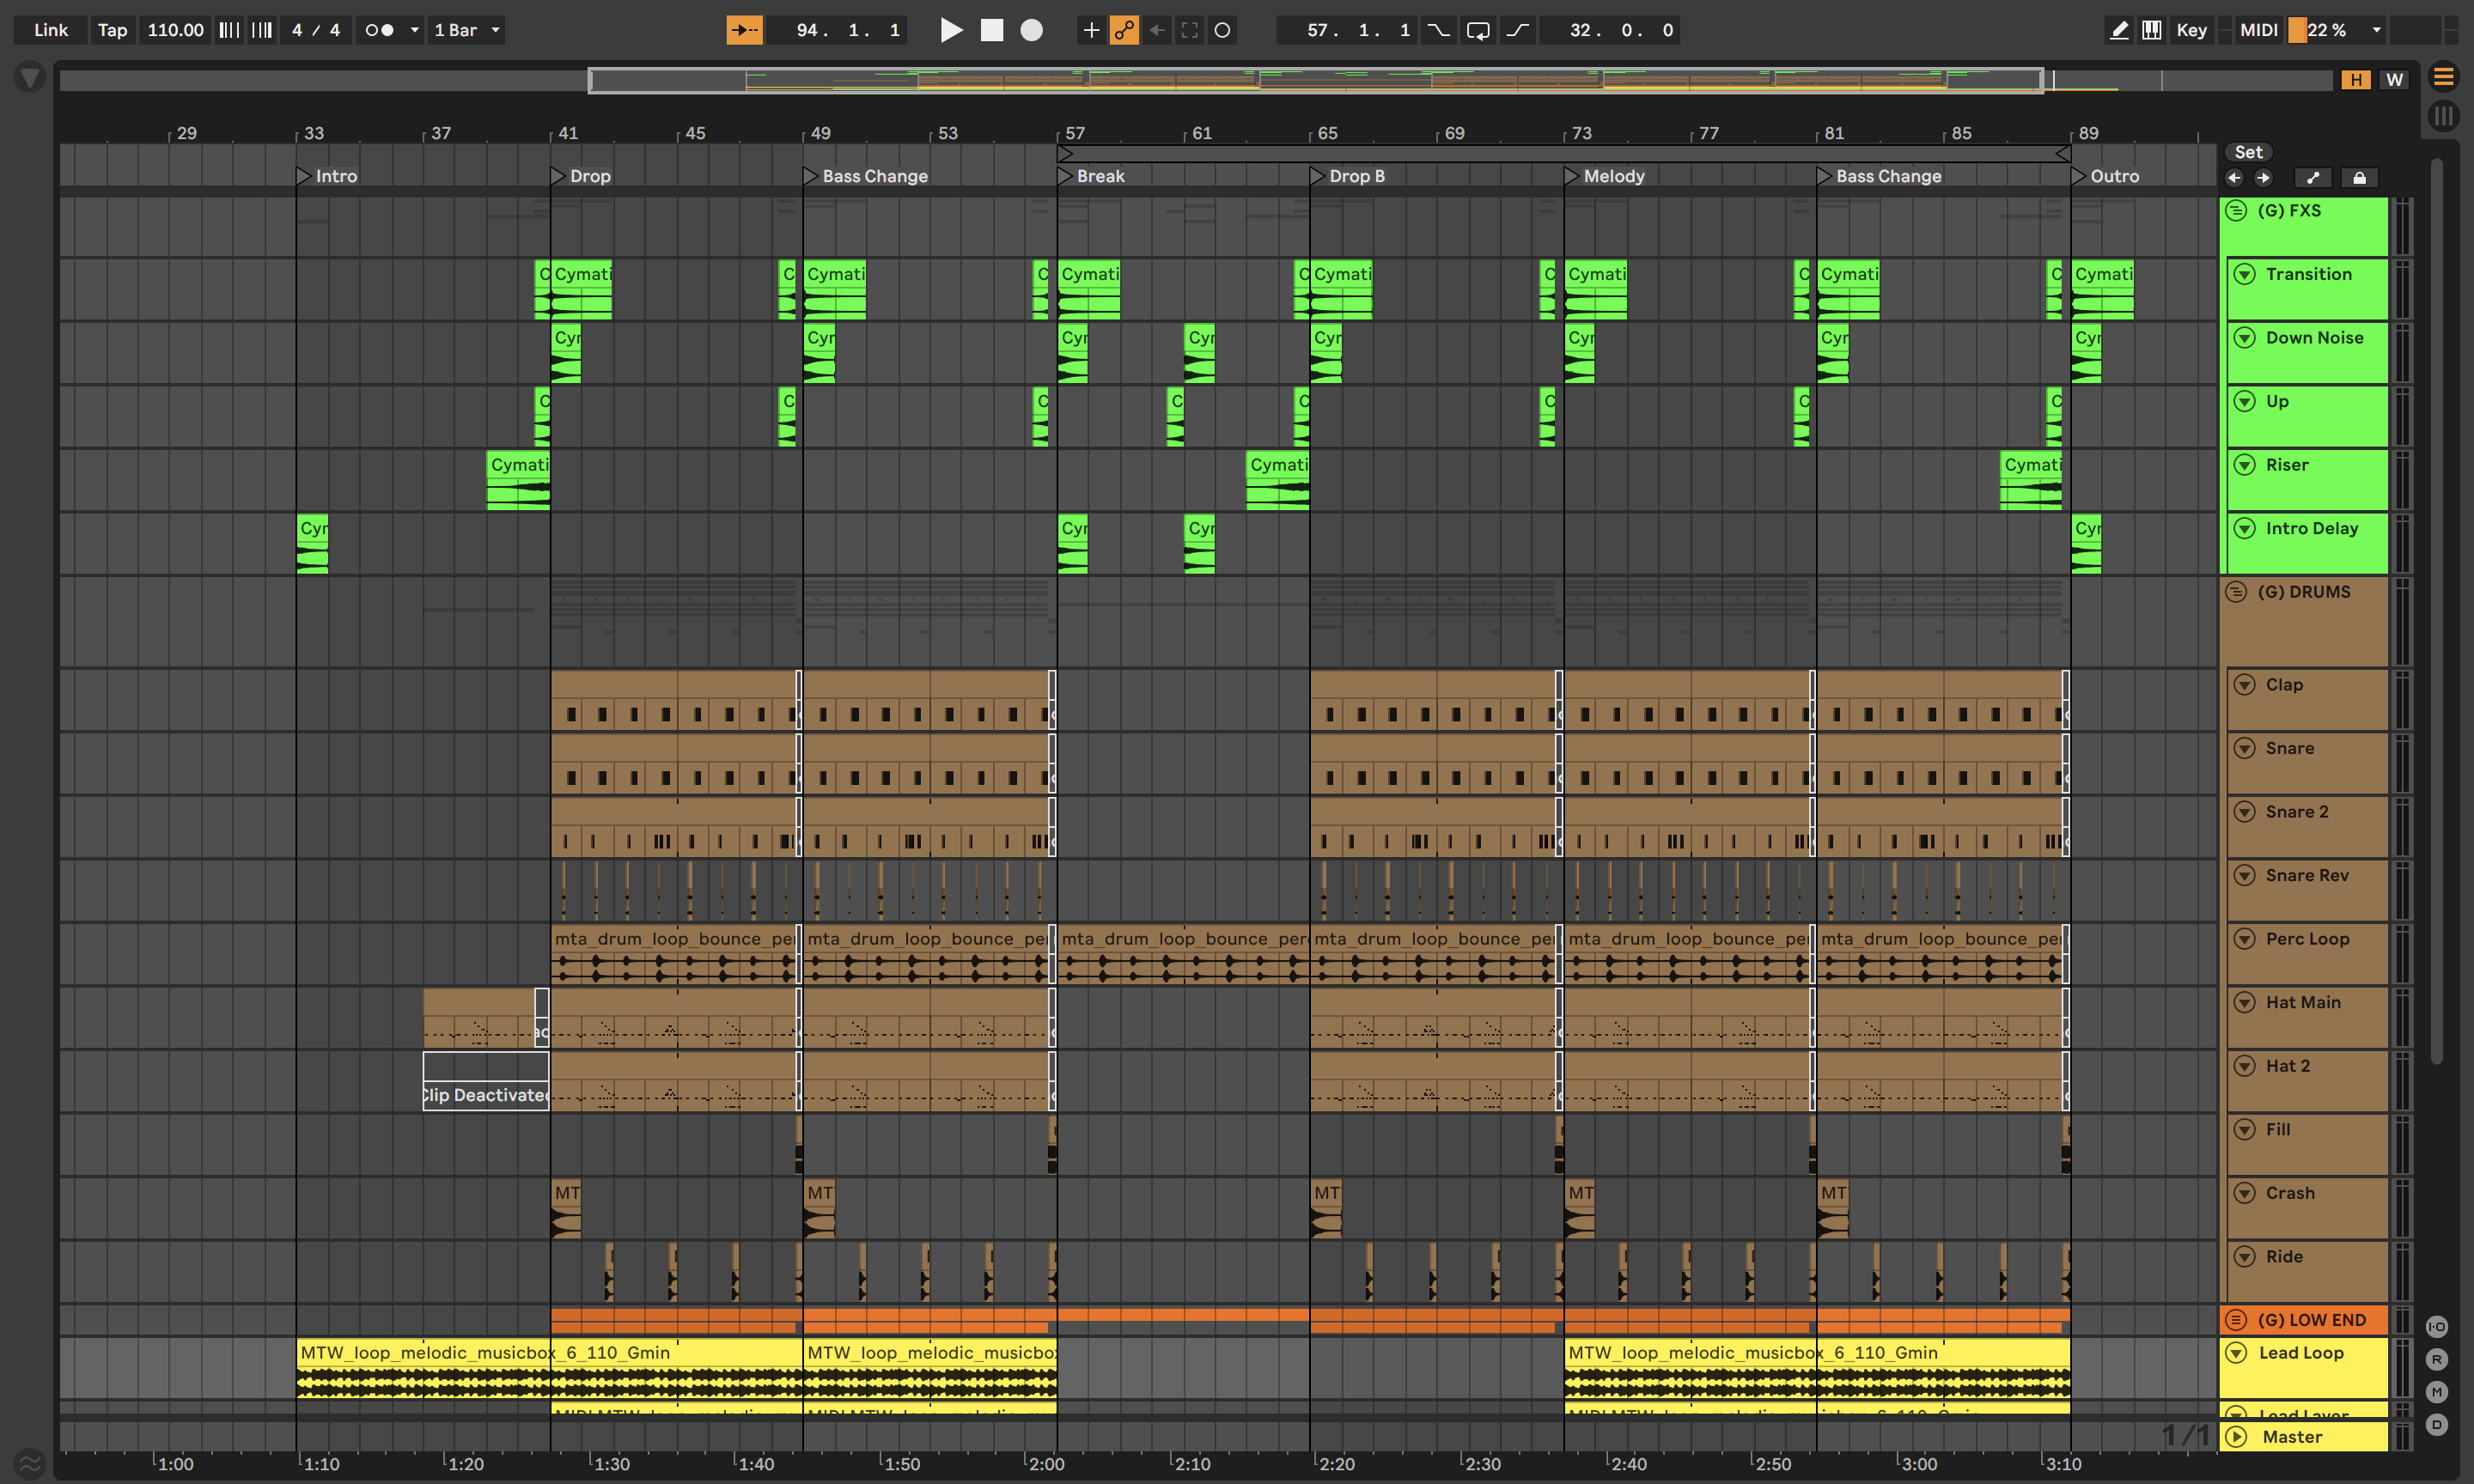This screenshot has height=1484, width=2474.
Task: Click the 22 % CPU load meter
Action: (x=2325, y=30)
